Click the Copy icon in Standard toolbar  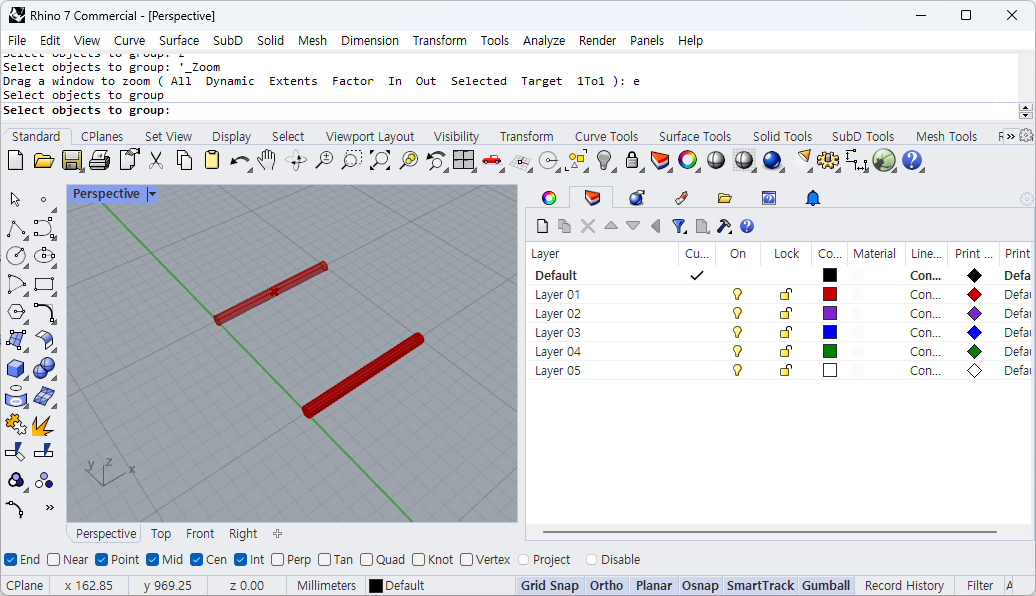(x=184, y=161)
